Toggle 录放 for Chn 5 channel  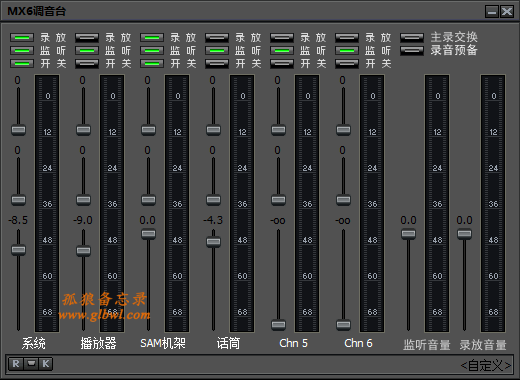click(282, 37)
